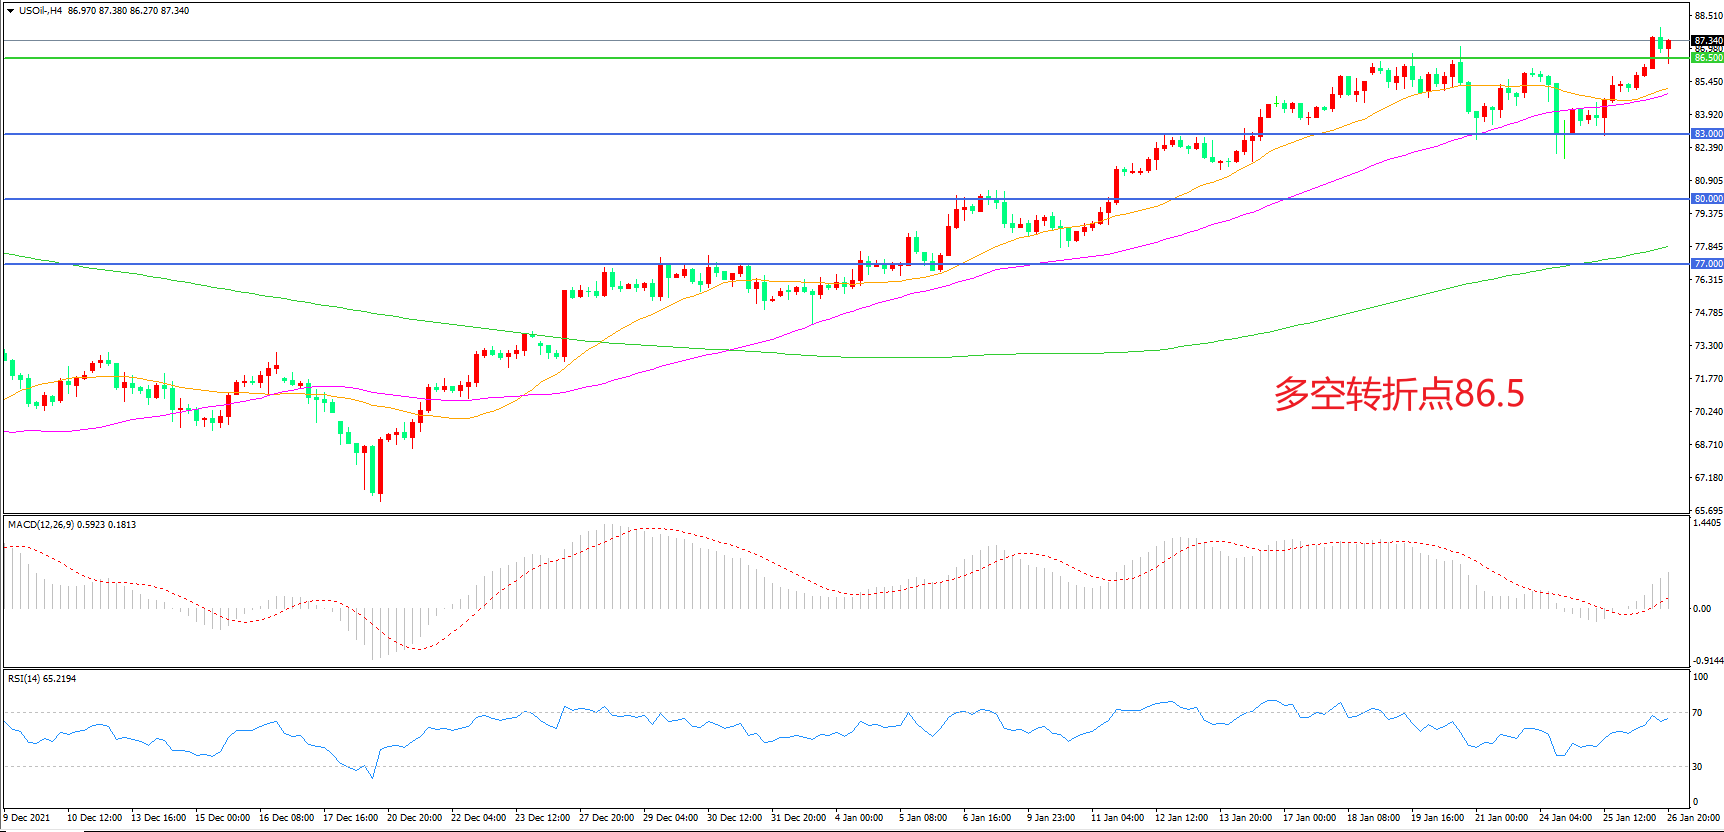Viewport: 1724px width, 832px height.
Task: Click the 26 Jan 20:00 time label
Action: tap(1692, 818)
